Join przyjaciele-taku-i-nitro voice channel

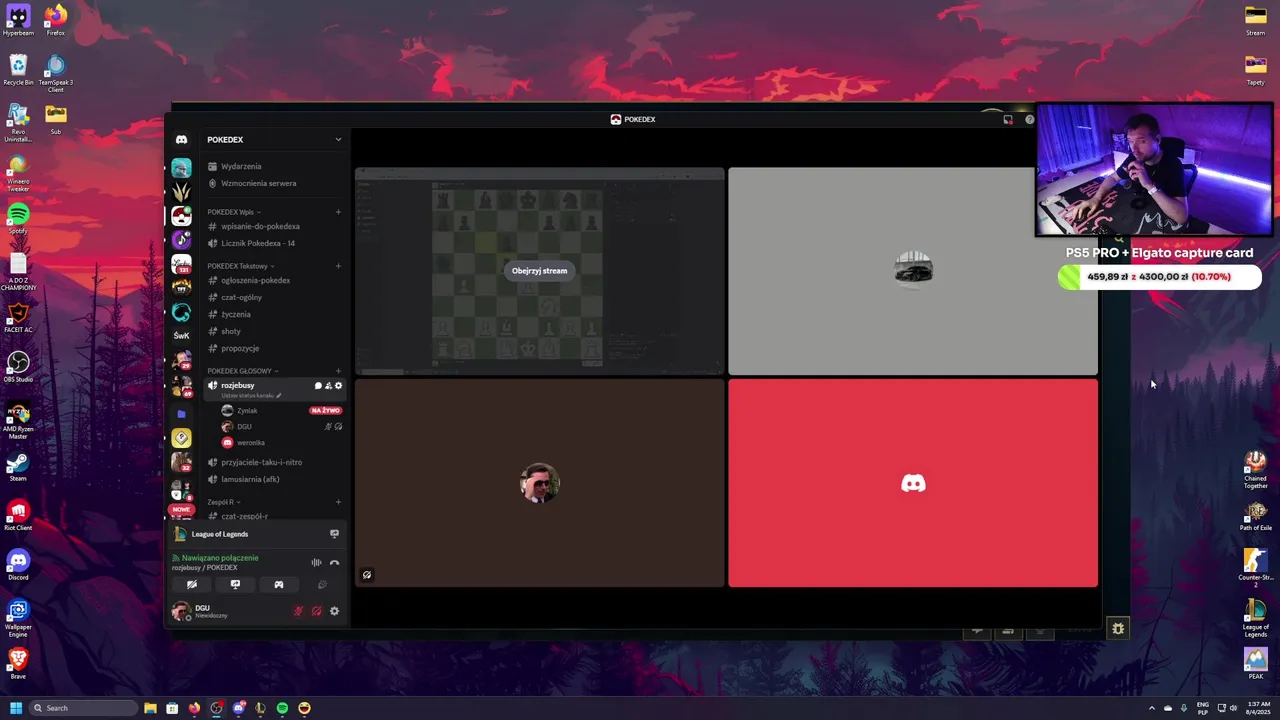[274, 462]
